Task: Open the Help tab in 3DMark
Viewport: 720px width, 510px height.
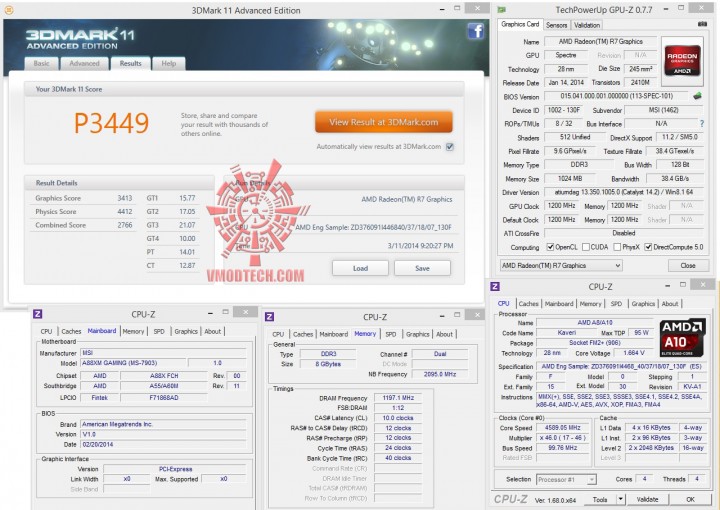Action: pyautogui.click(x=169, y=63)
